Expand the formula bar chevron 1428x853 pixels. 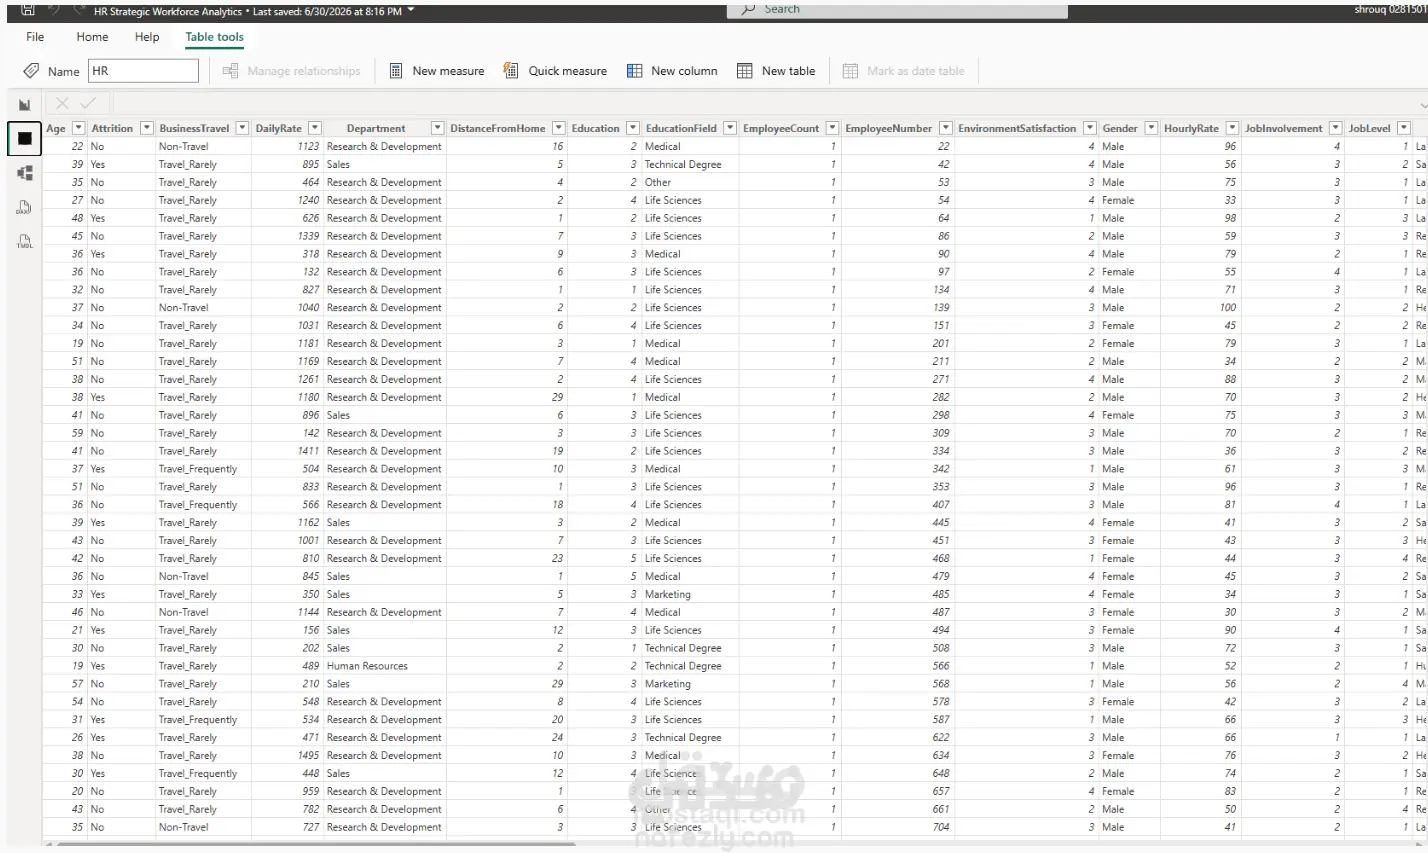(x=1423, y=104)
